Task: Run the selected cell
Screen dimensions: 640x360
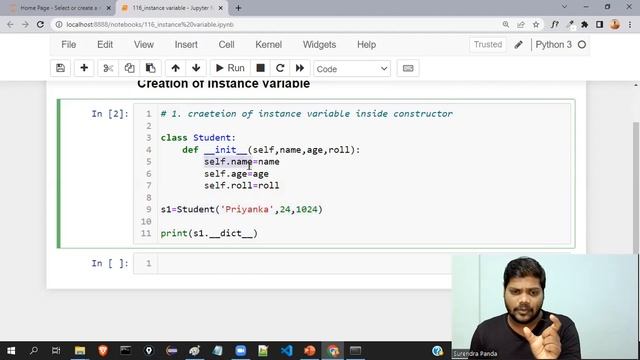Action: coord(230,68)
